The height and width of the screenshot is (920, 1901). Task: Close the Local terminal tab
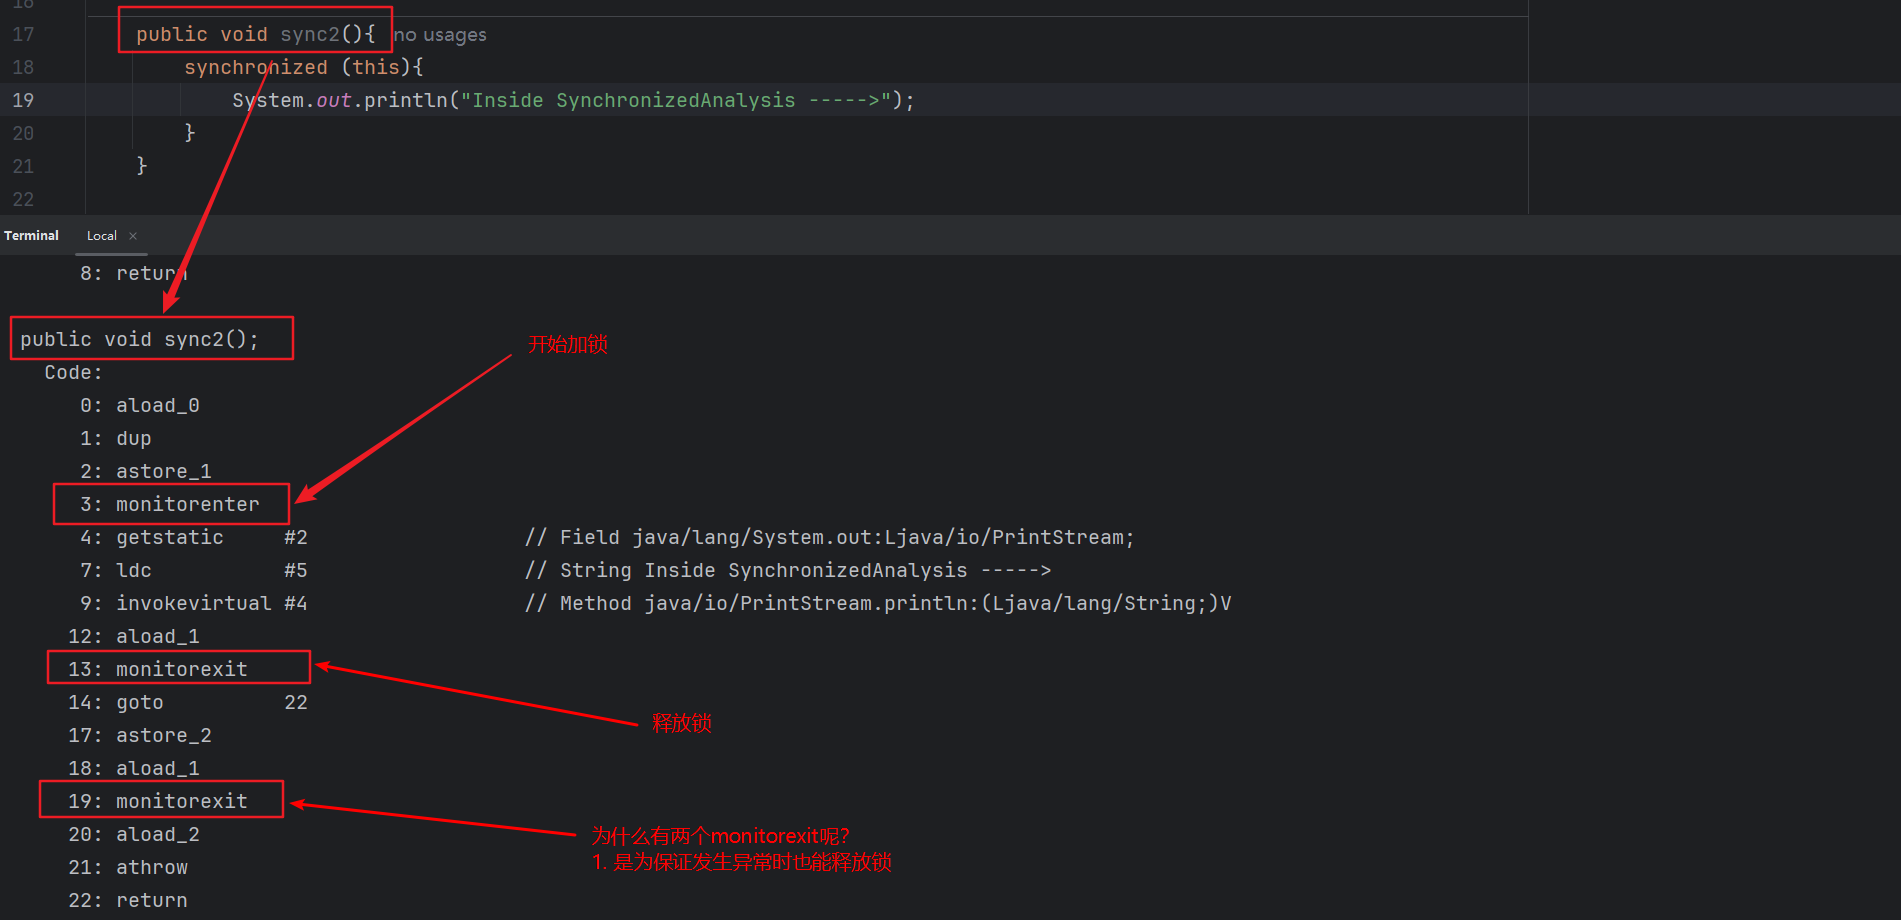133,236
